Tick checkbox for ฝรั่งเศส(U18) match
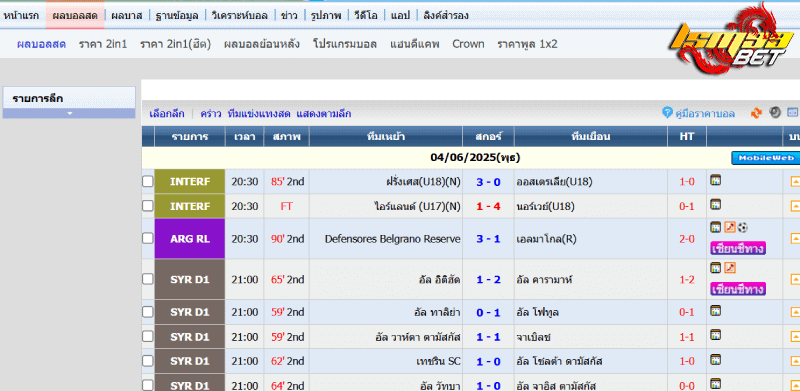This screenshot has width=800, height=391. tap(147, 181)
